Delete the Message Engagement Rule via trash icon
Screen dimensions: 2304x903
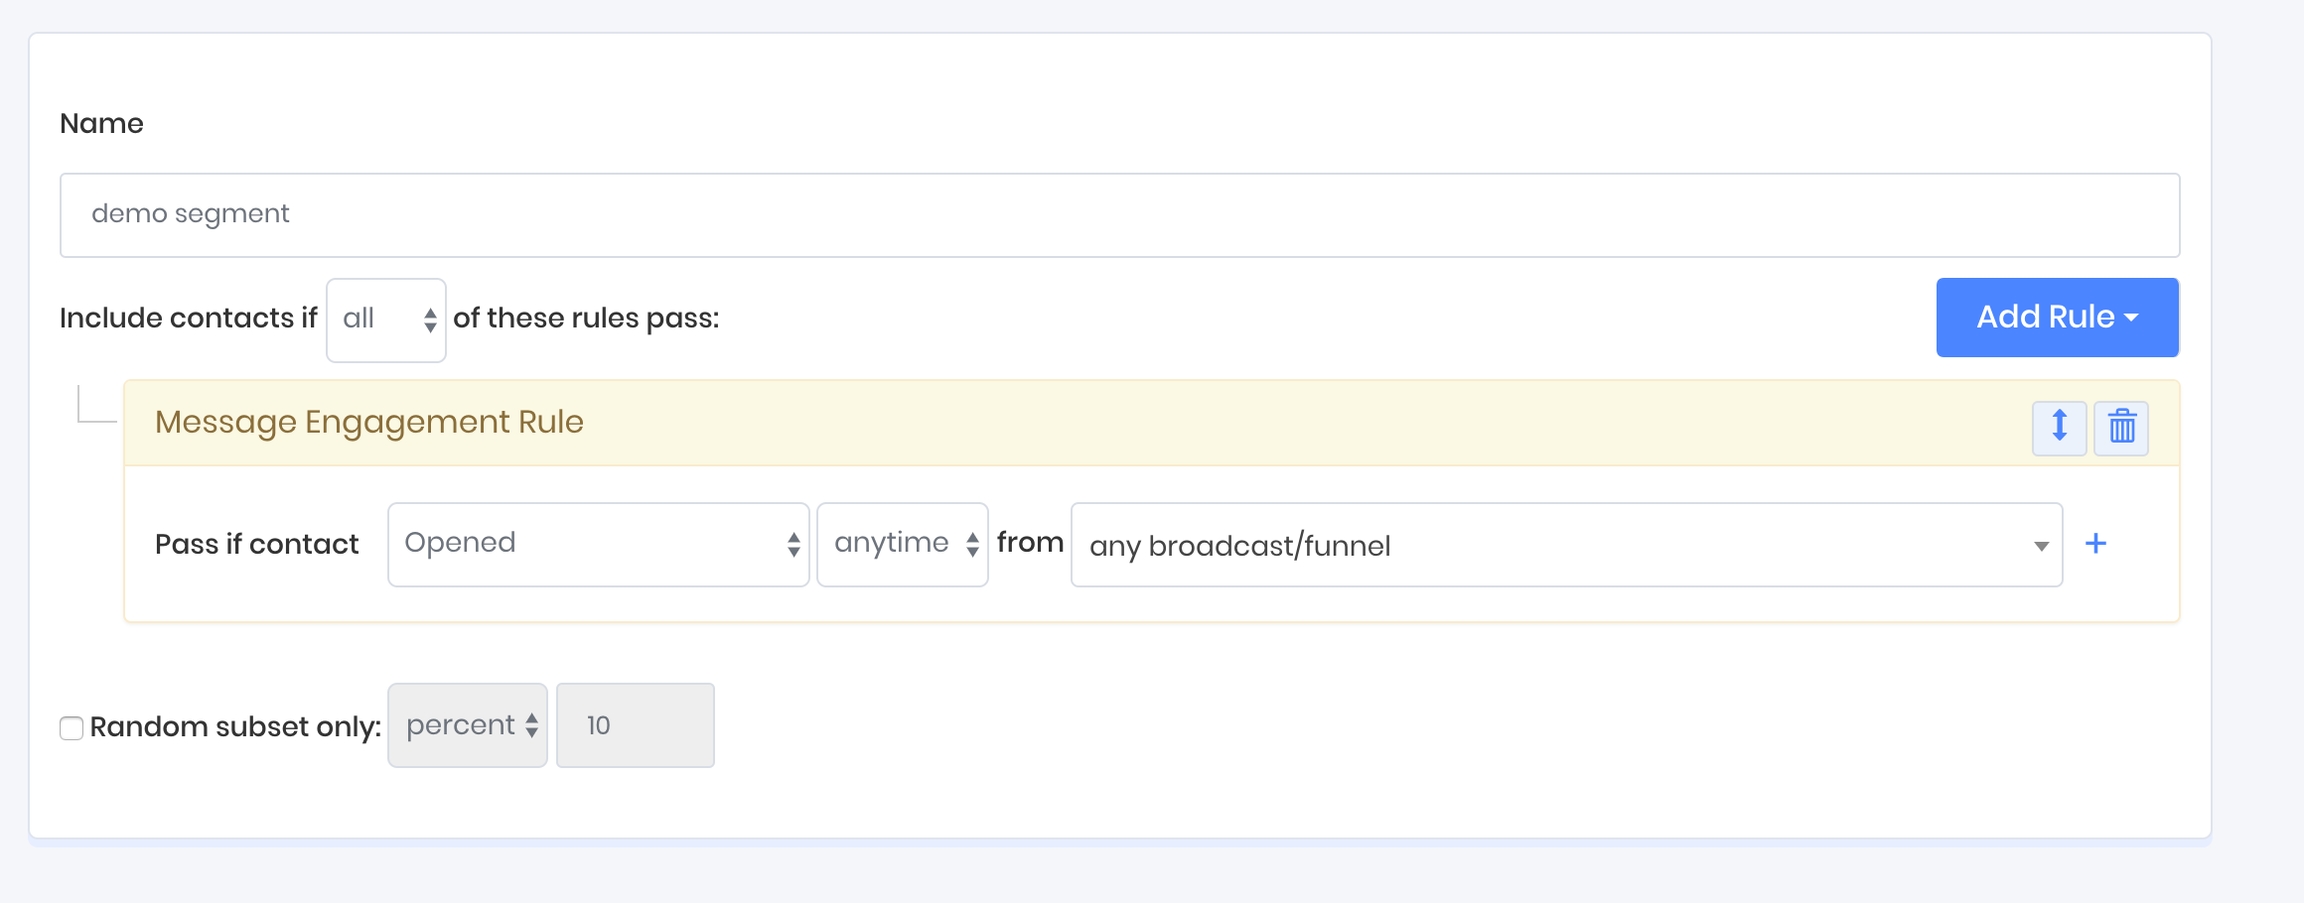pos(2121,427)
